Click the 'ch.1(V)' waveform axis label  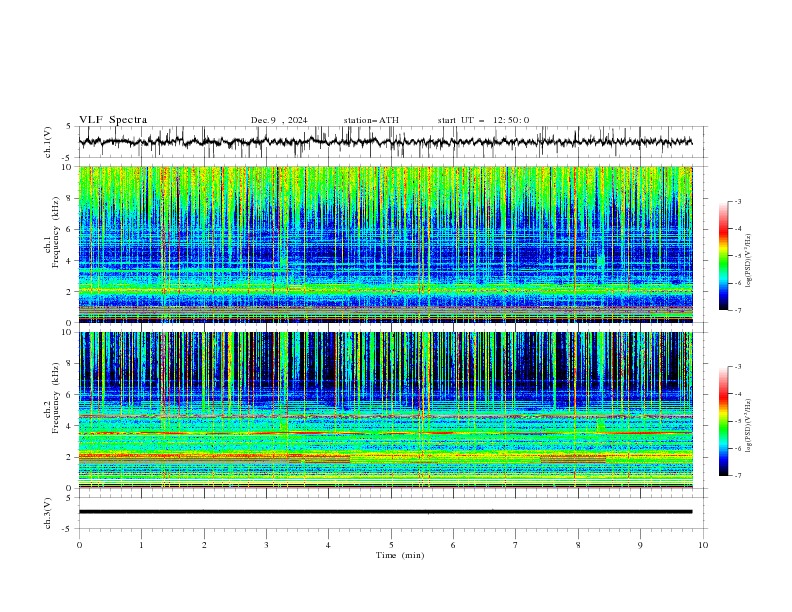(x=48, y=142)
